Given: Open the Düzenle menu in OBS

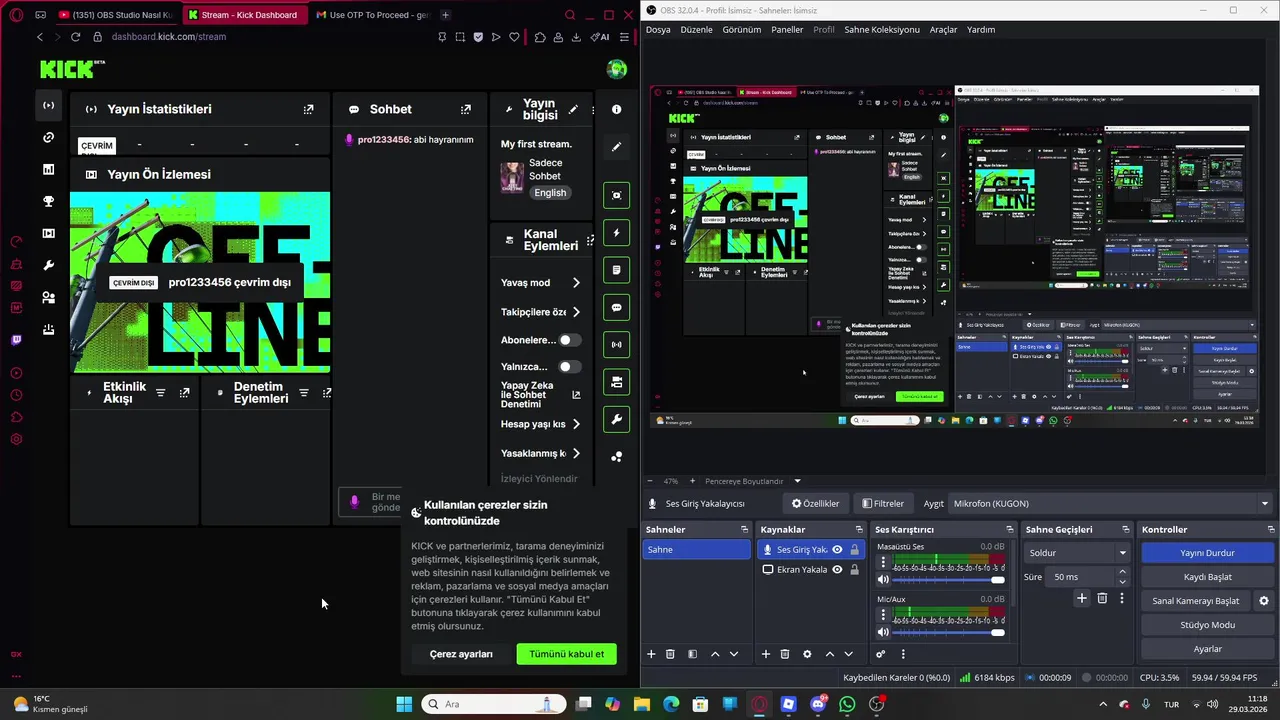Looking at the screenshot, I should (696, 30).
